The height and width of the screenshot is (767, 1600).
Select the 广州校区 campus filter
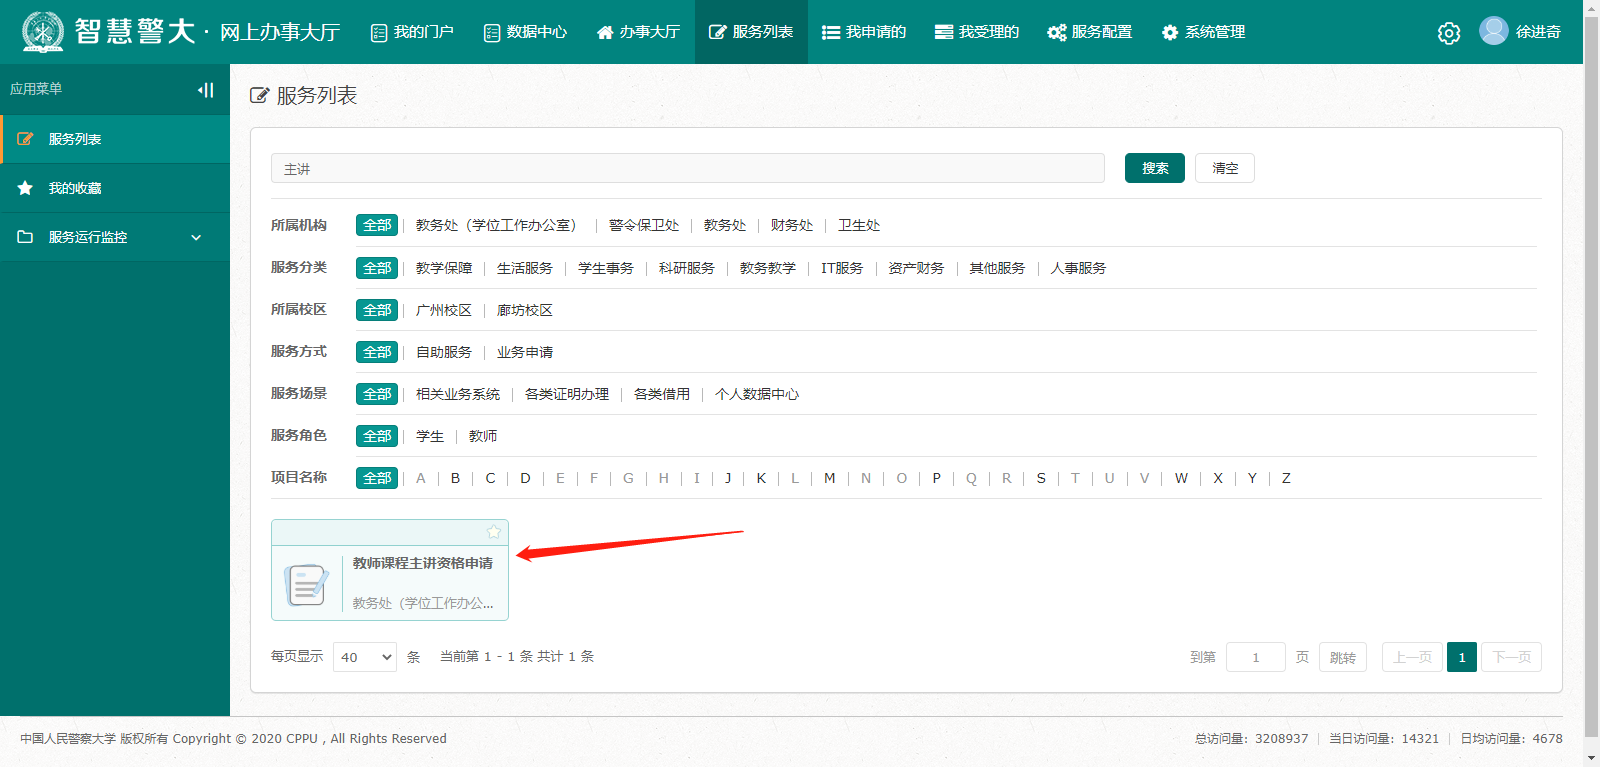click(443, 310)
